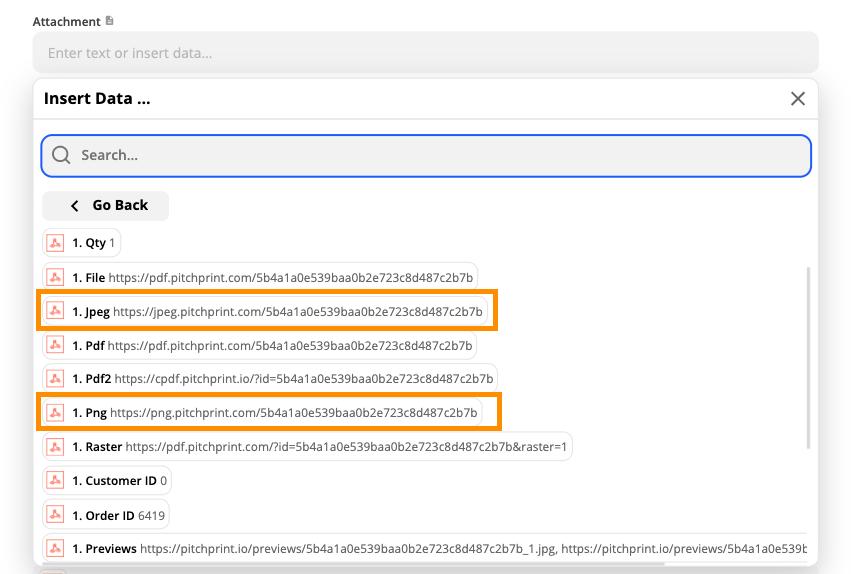This screenshot has width=851, height=574.
Task: Click the horizontal scrollbar below the data list
Action: point(354,564)
